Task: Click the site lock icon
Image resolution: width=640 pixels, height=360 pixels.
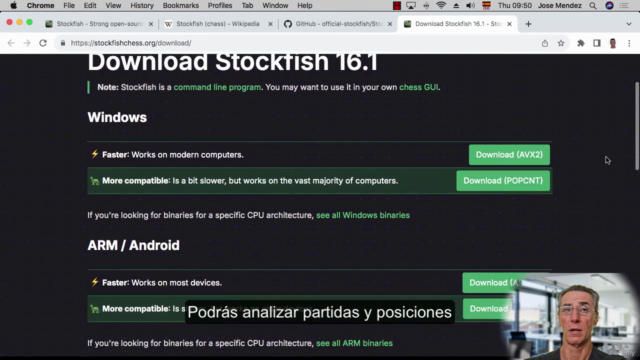Action: coord(63,43)
